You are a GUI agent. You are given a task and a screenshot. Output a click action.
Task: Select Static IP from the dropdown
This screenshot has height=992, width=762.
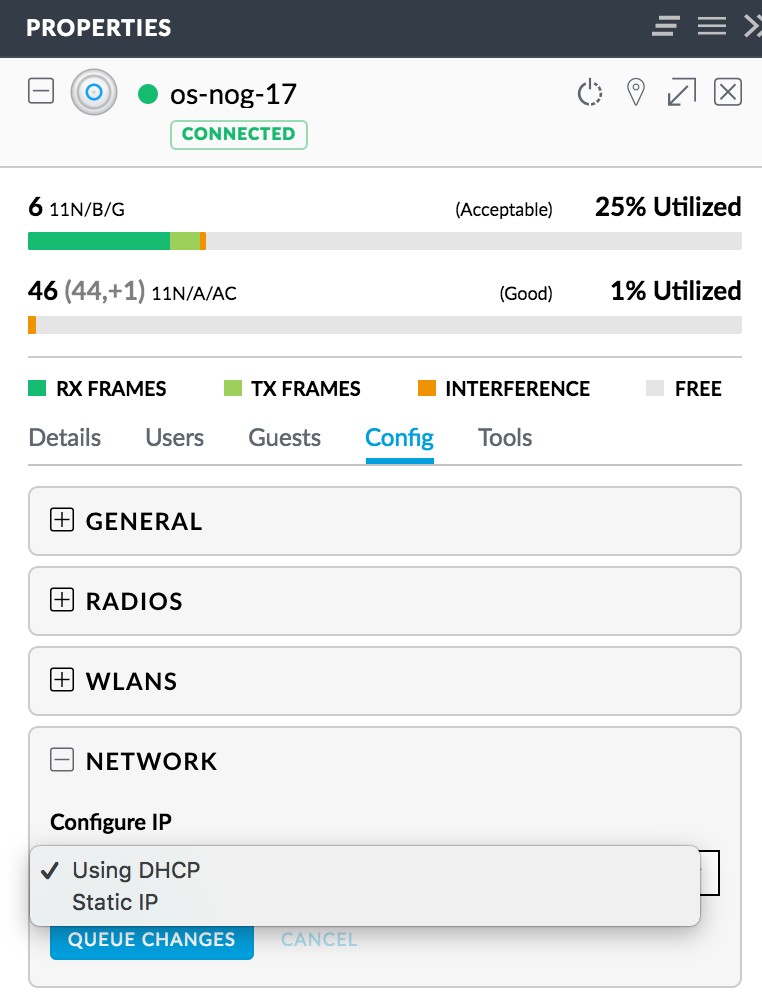click(x=115, y=902)
